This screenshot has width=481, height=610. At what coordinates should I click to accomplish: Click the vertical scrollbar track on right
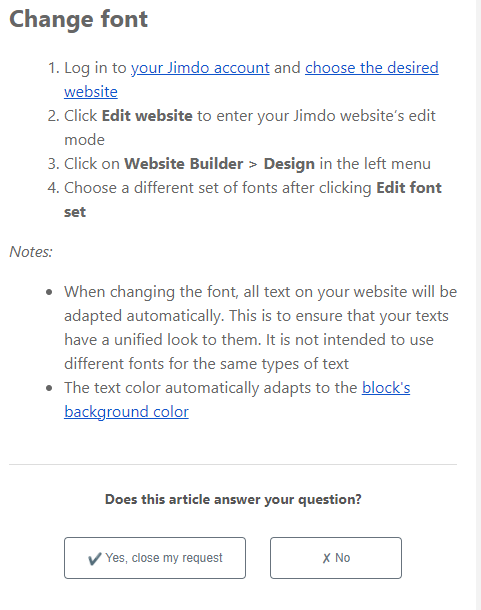click(x=478, y=305)
